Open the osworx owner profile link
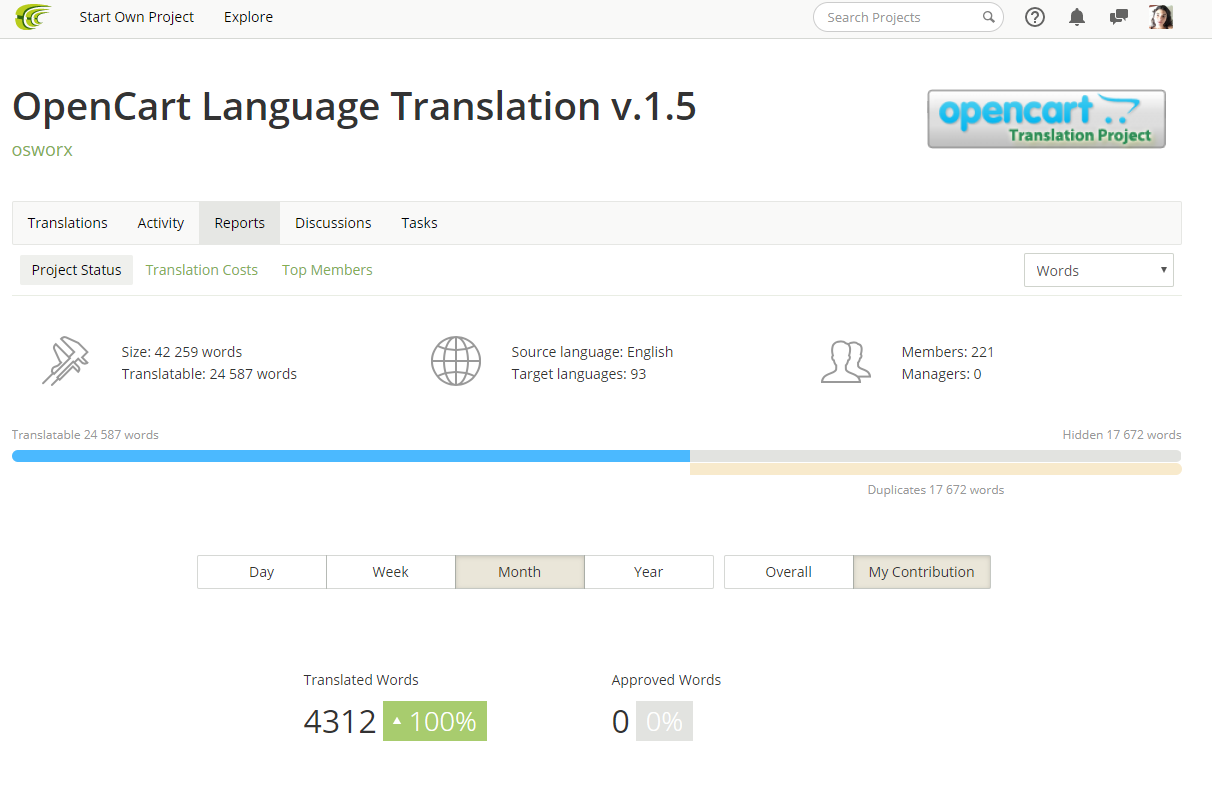 42,150
